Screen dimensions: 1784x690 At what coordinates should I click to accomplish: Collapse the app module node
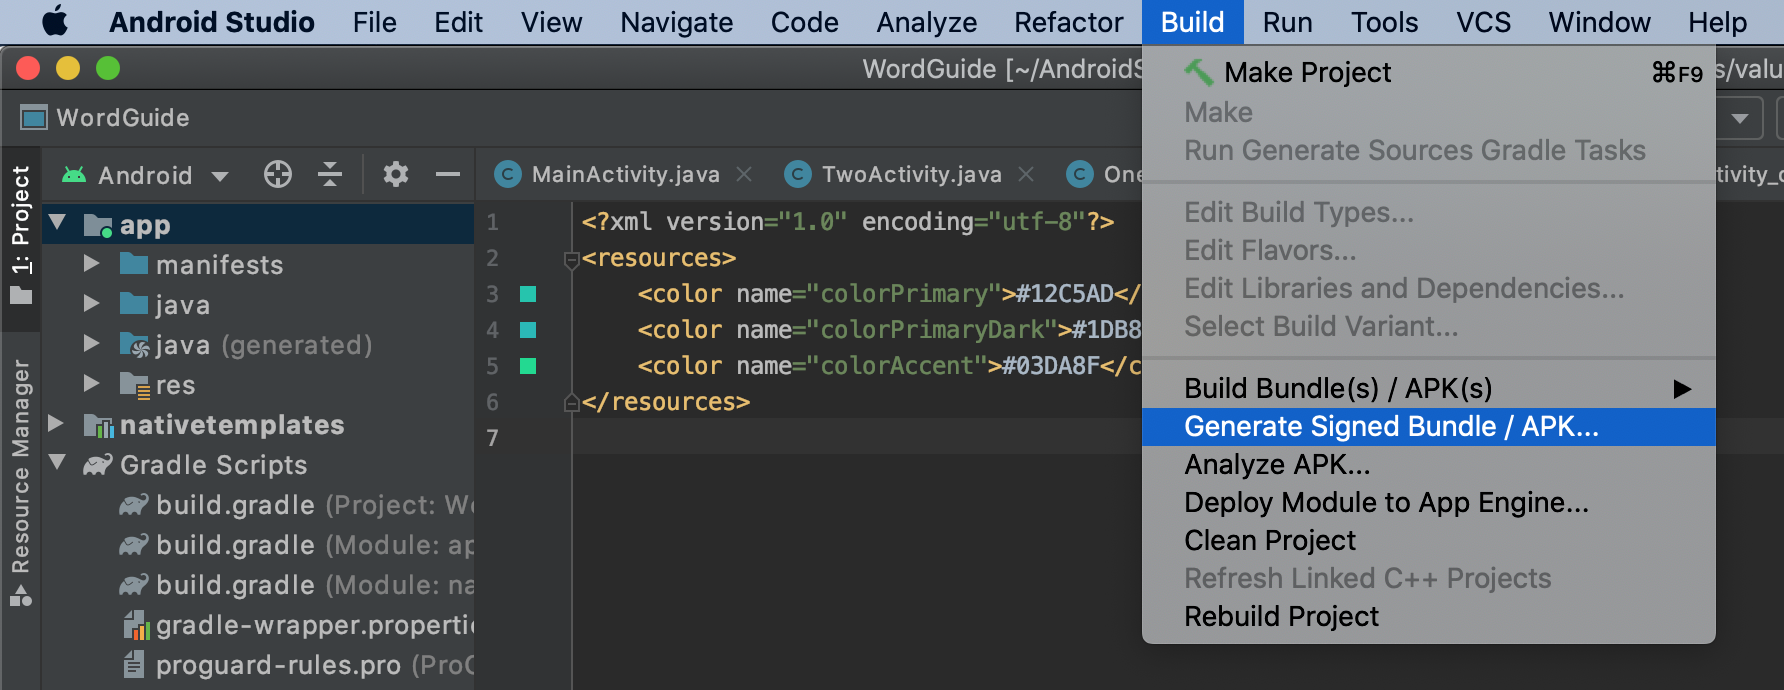(x=58, y=223)
